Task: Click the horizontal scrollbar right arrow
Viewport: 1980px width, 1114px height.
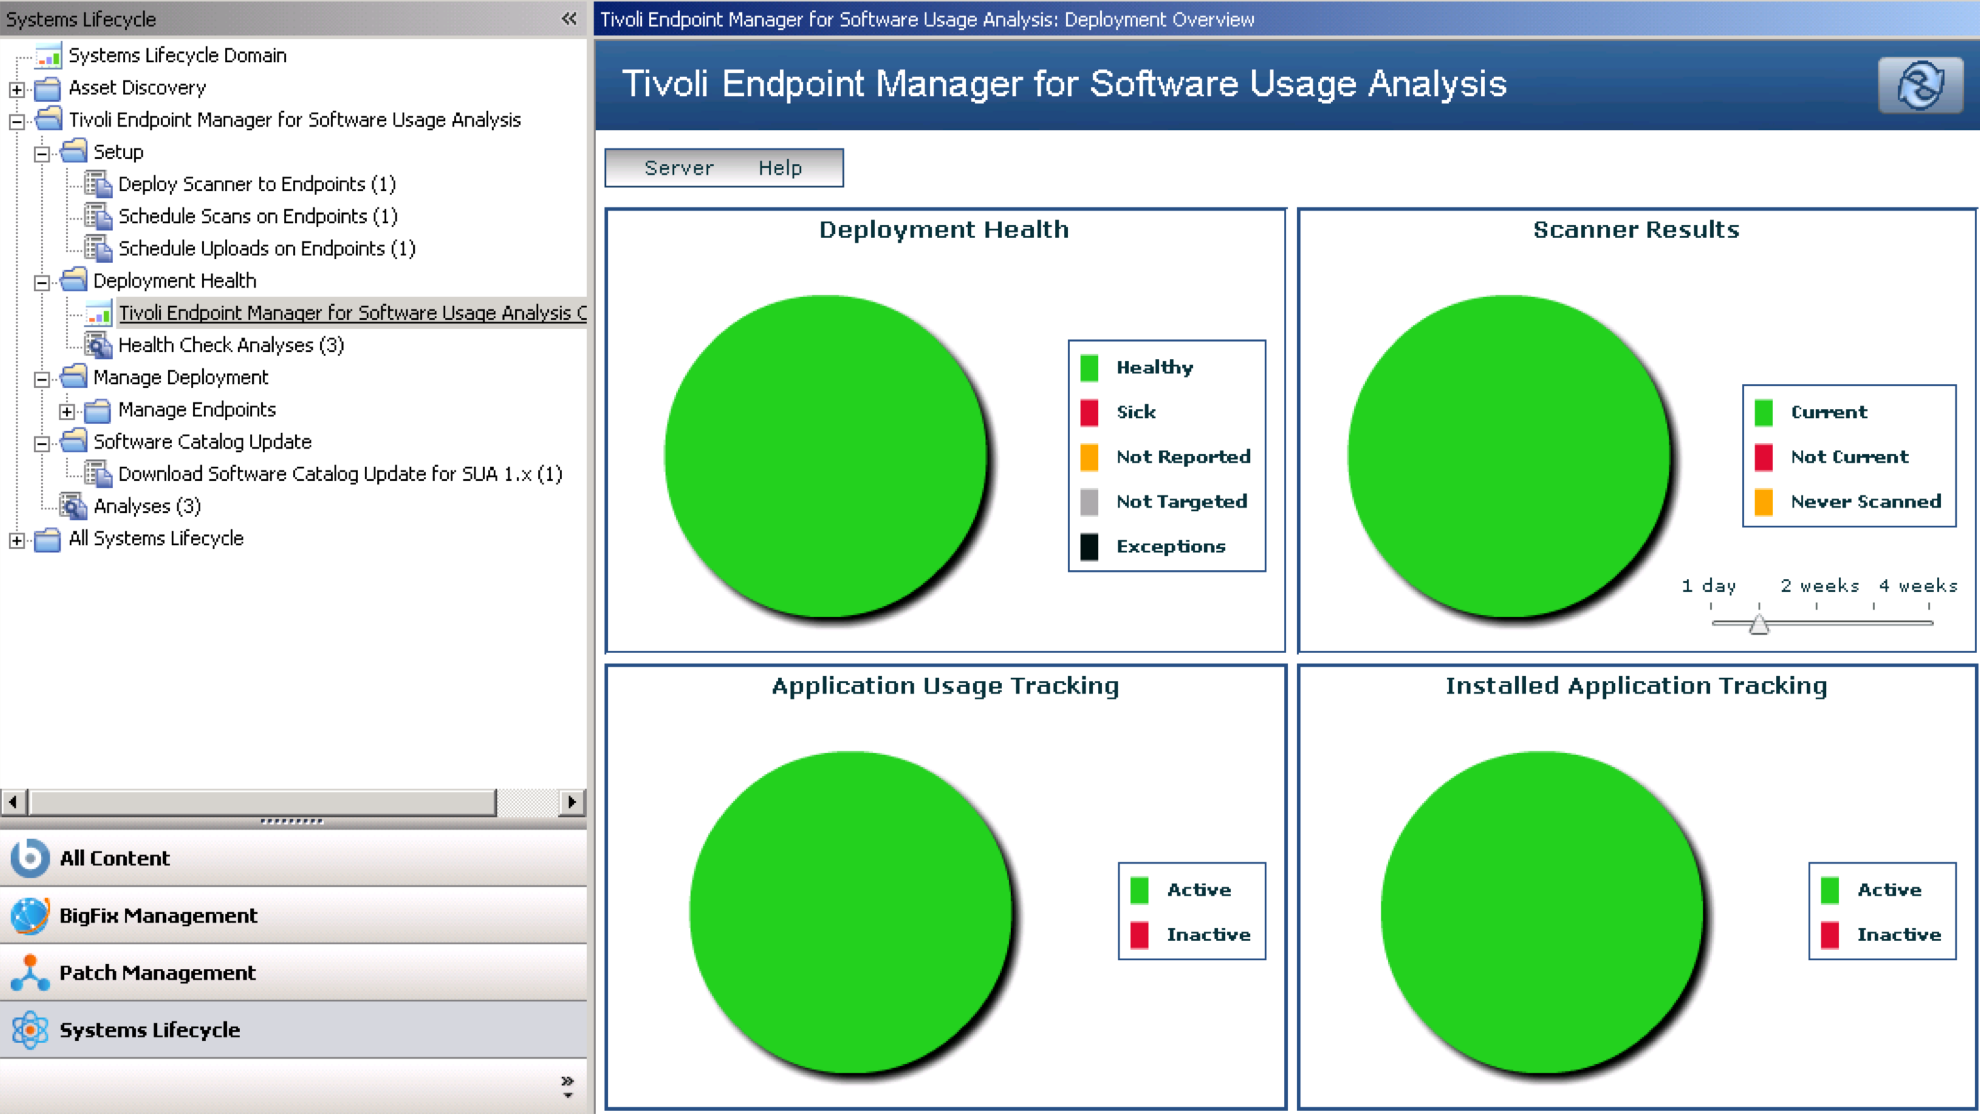Action: (x=572, y=802)
